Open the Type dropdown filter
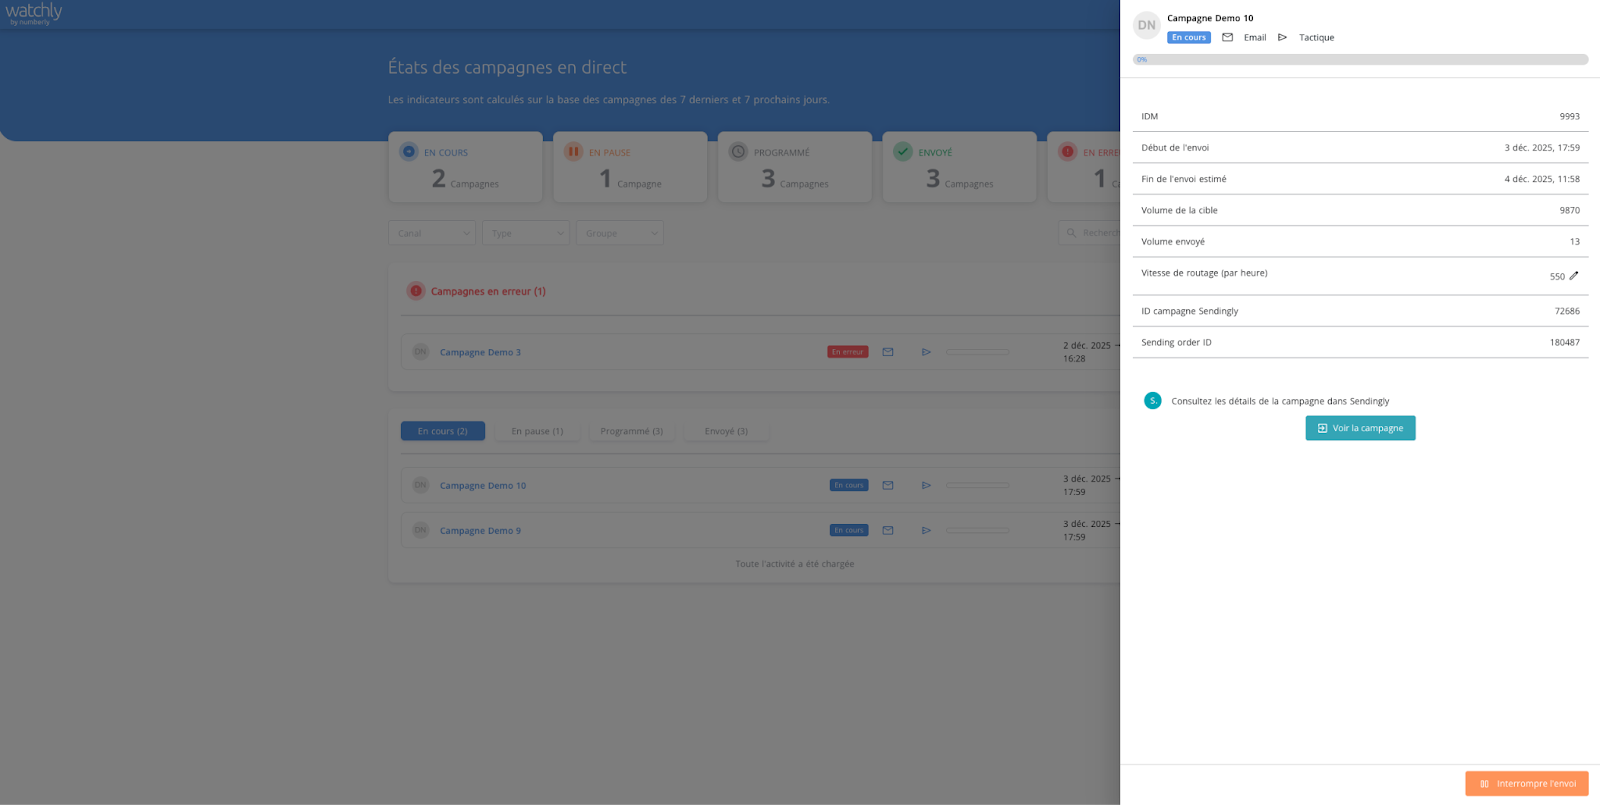Image resolution: width=1600 pixels, height=805 pixels. (x=526, y=233)
